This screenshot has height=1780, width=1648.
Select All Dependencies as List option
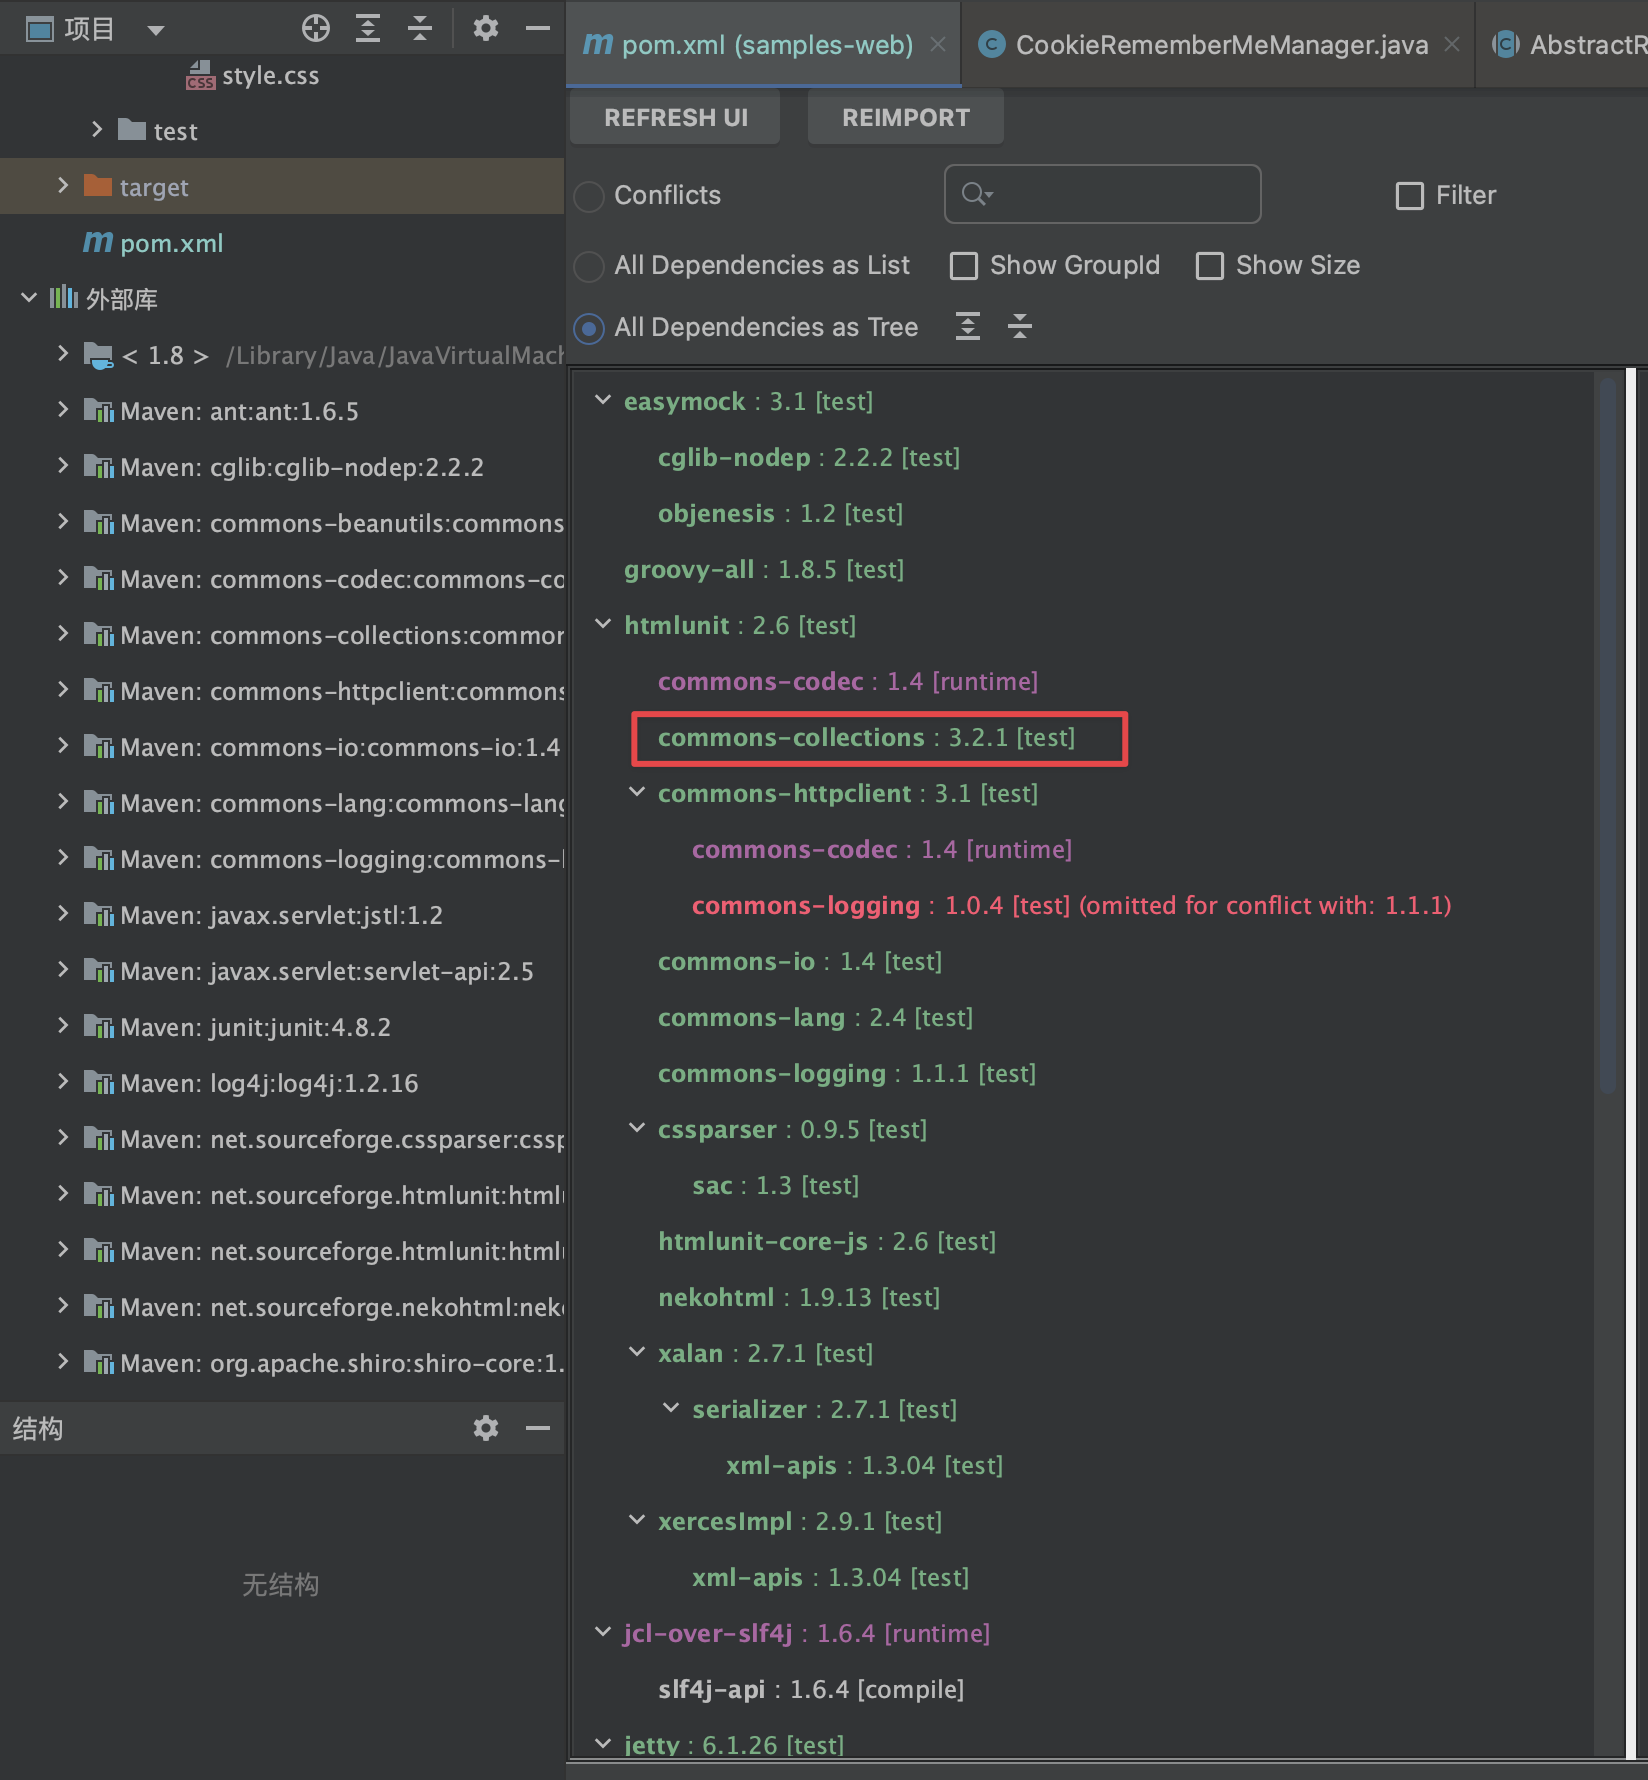(590, 266)
